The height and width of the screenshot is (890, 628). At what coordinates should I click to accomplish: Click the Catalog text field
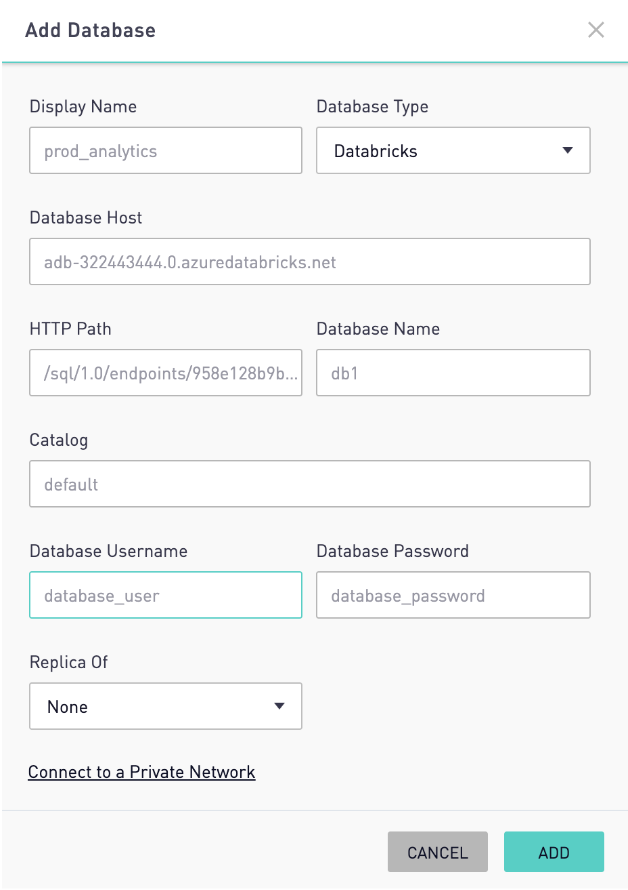pos(310,484)
